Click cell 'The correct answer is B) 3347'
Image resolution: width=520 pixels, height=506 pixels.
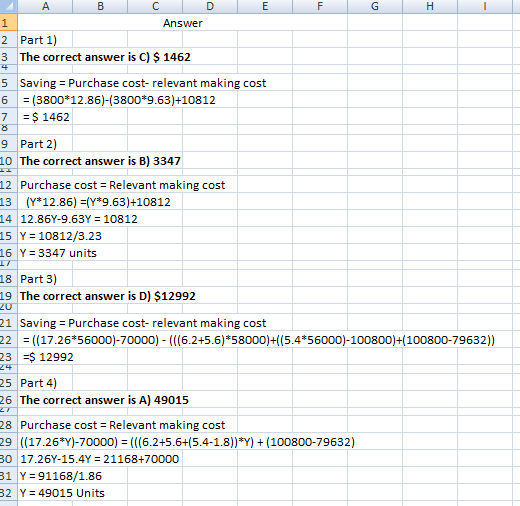point(100,161)
